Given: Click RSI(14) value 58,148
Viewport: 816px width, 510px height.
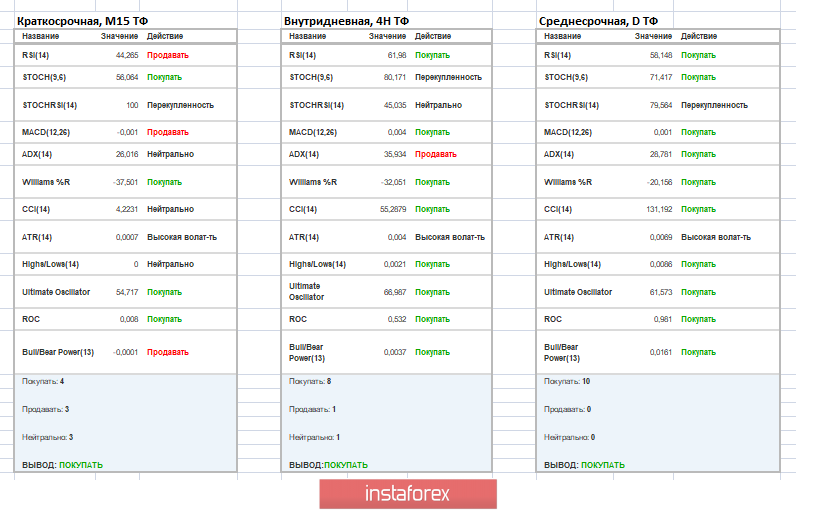Looking at the screenshot, I should pyautogui.click(x=661, y=55).
